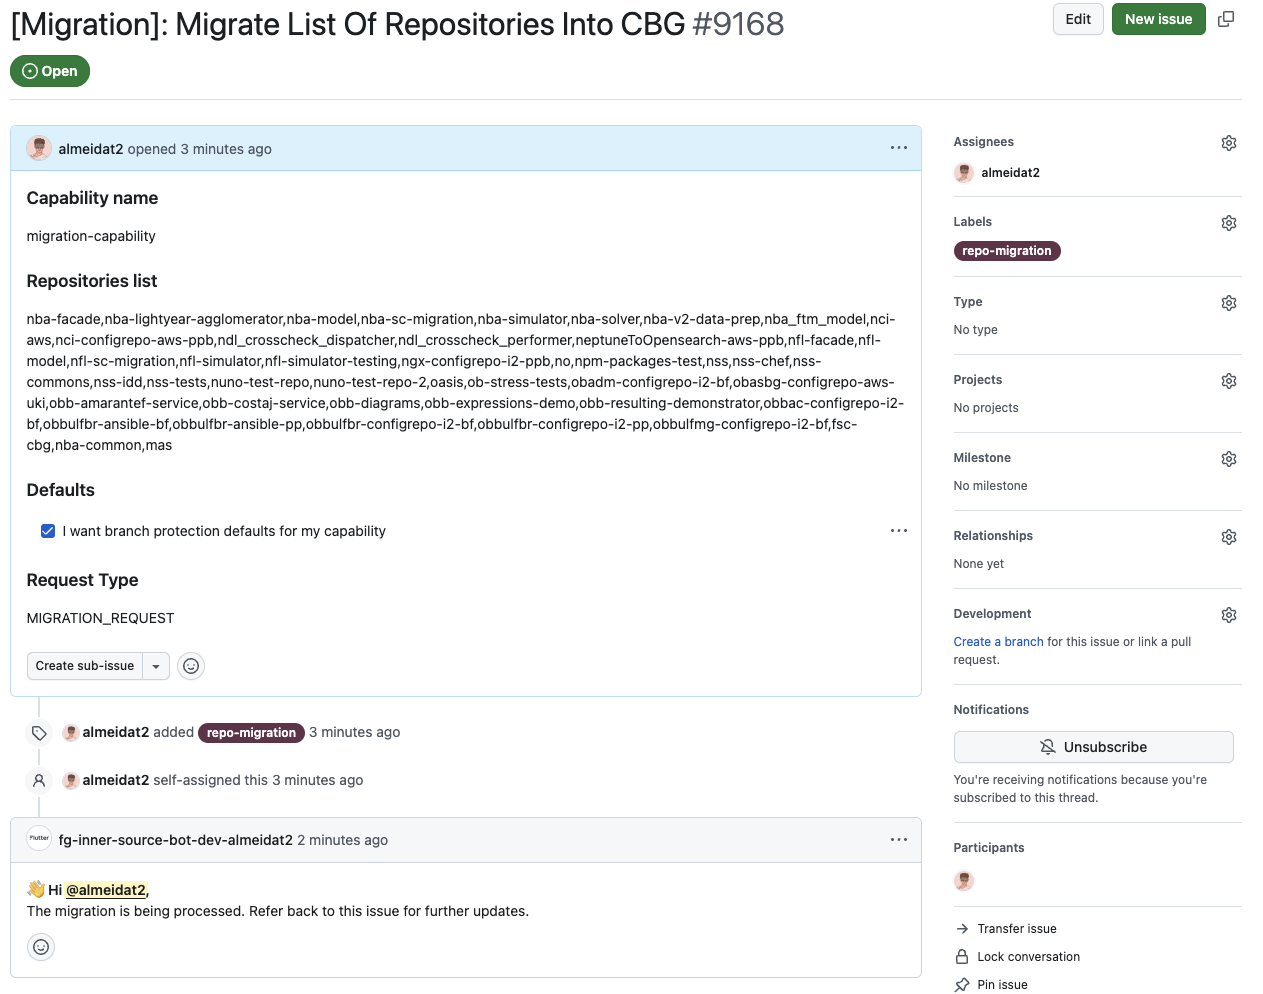1263x994 pixels.
Task: Add emoji reaction to the issue description
Action: (191, 666)
